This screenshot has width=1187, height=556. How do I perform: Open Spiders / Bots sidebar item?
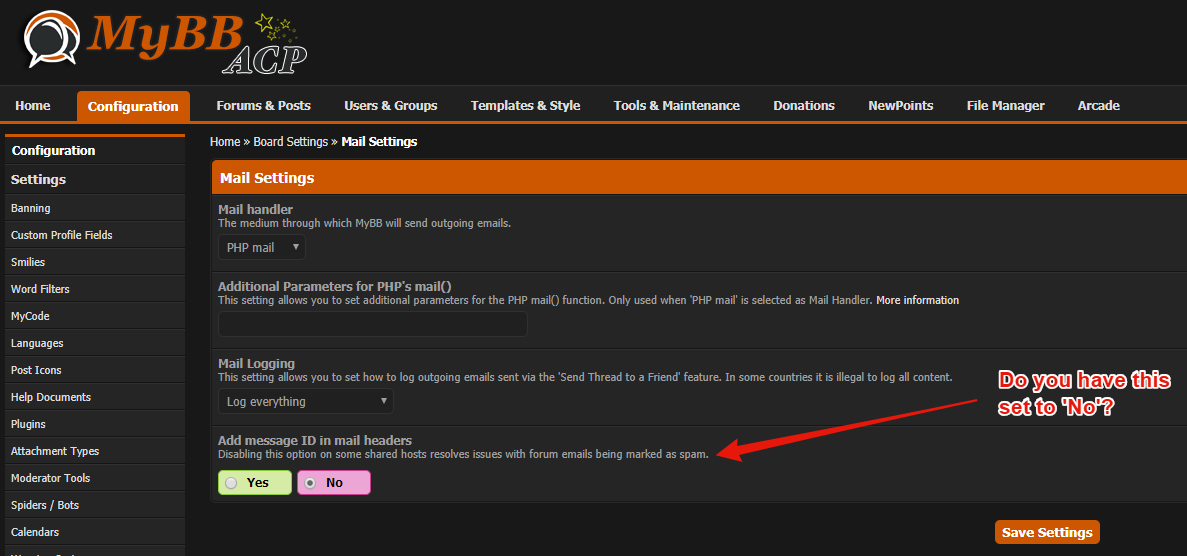pyautogui.click(x=95, y=505)
